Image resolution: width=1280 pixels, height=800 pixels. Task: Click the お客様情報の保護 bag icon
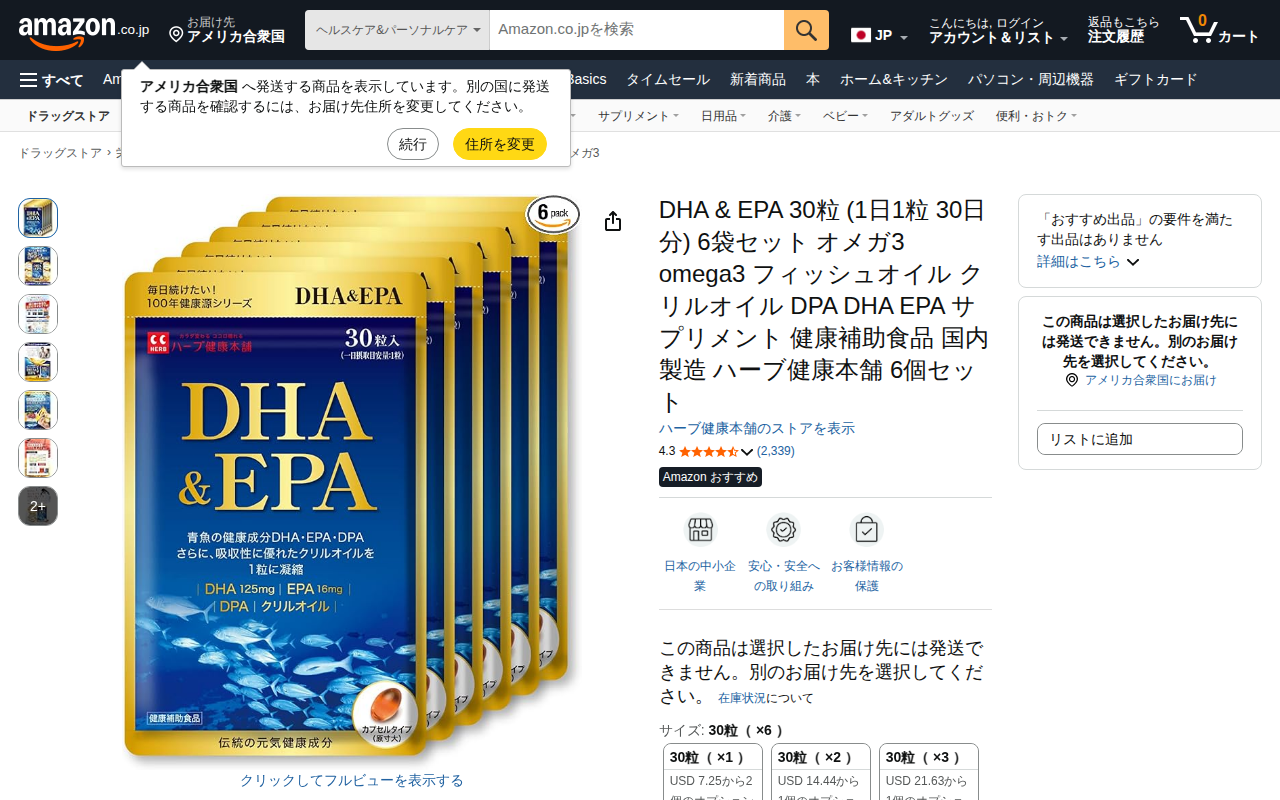coord(867,529)
